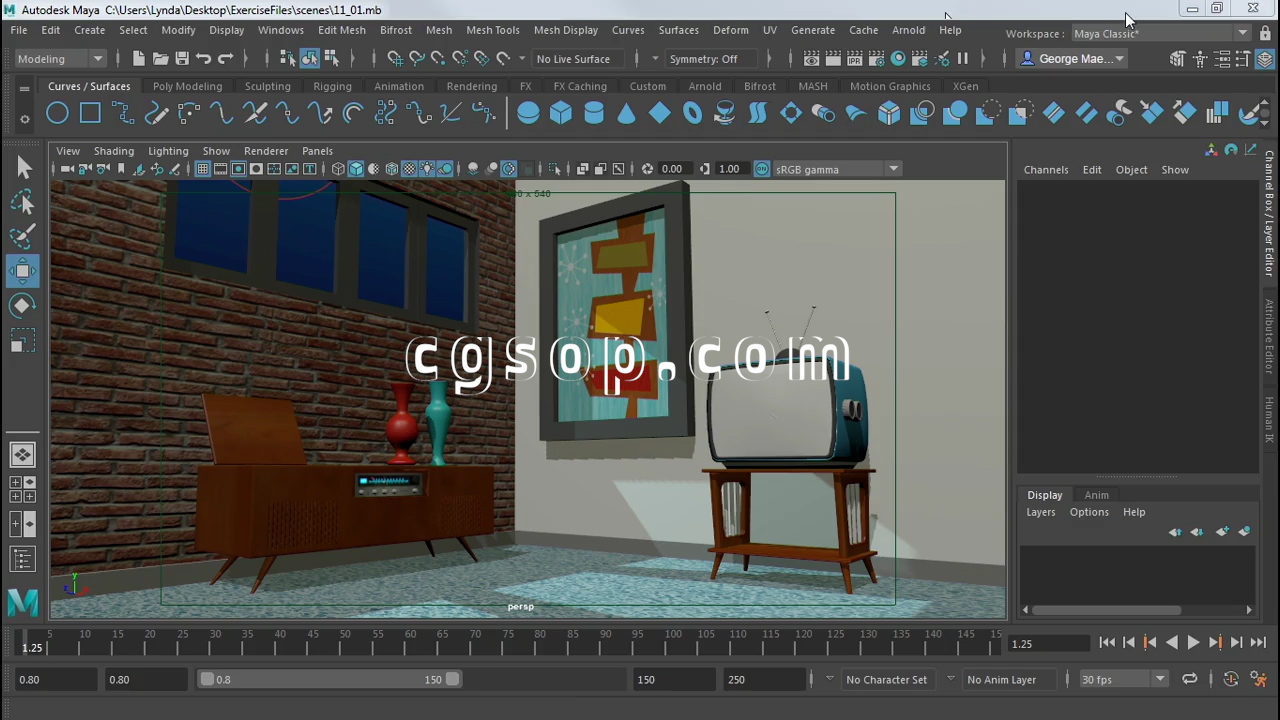The image size is (1280, 720).
Task: Activate the Paint Selection tool
Action: (23, 236)
